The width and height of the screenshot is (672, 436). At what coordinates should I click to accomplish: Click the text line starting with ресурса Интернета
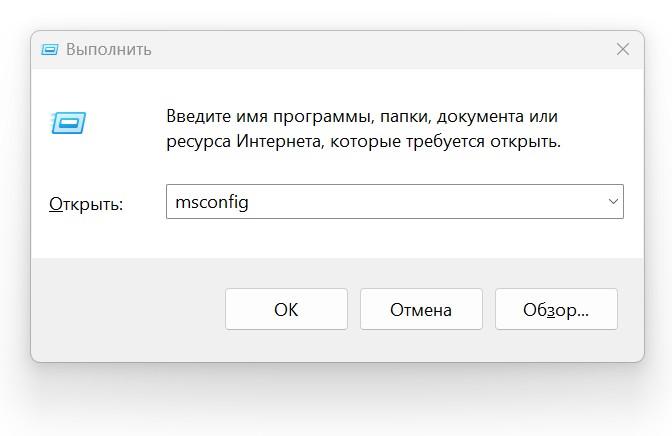click(x=363, y=141)
